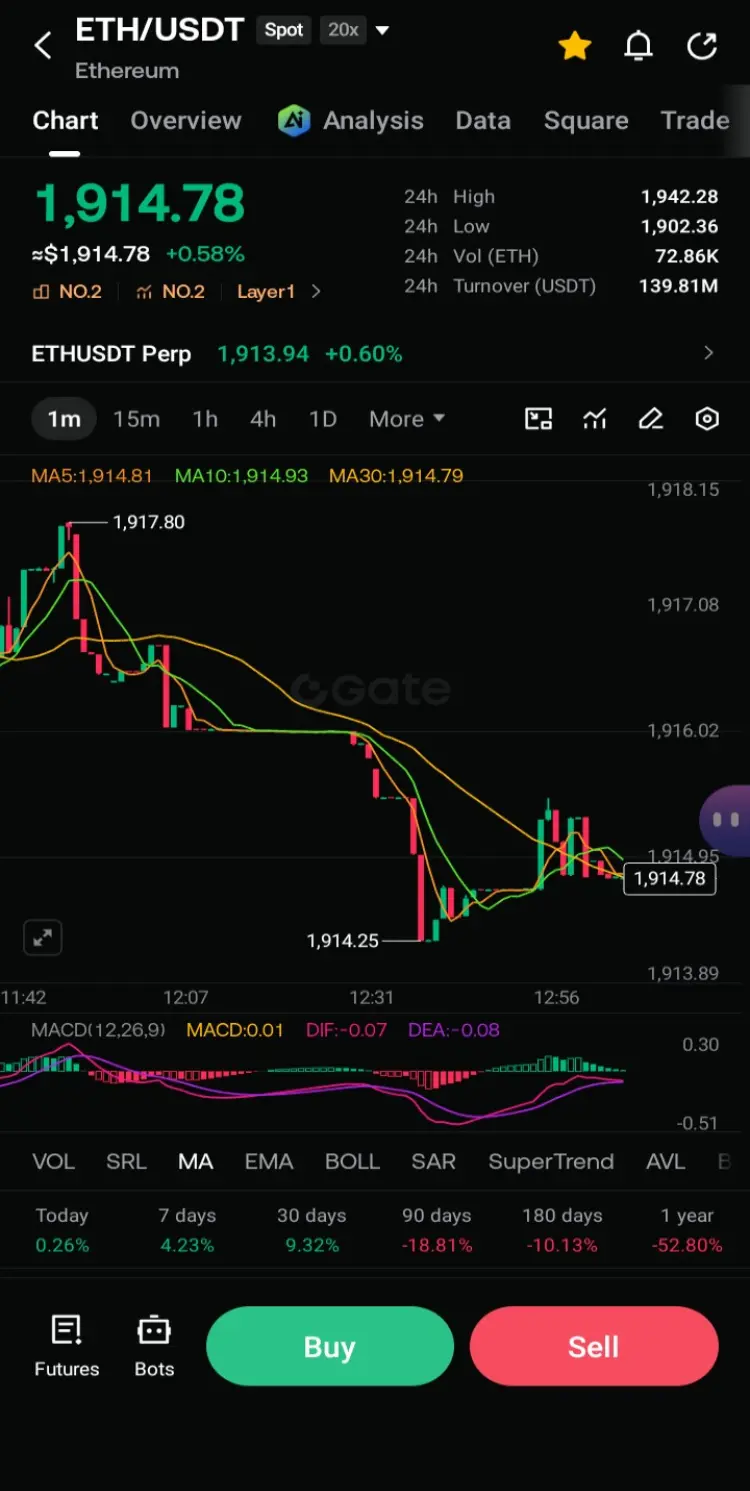The image size is (750, 1491).
Task: Tap the 7 days 4.23% performance
Action: [x=187, y=1230]
